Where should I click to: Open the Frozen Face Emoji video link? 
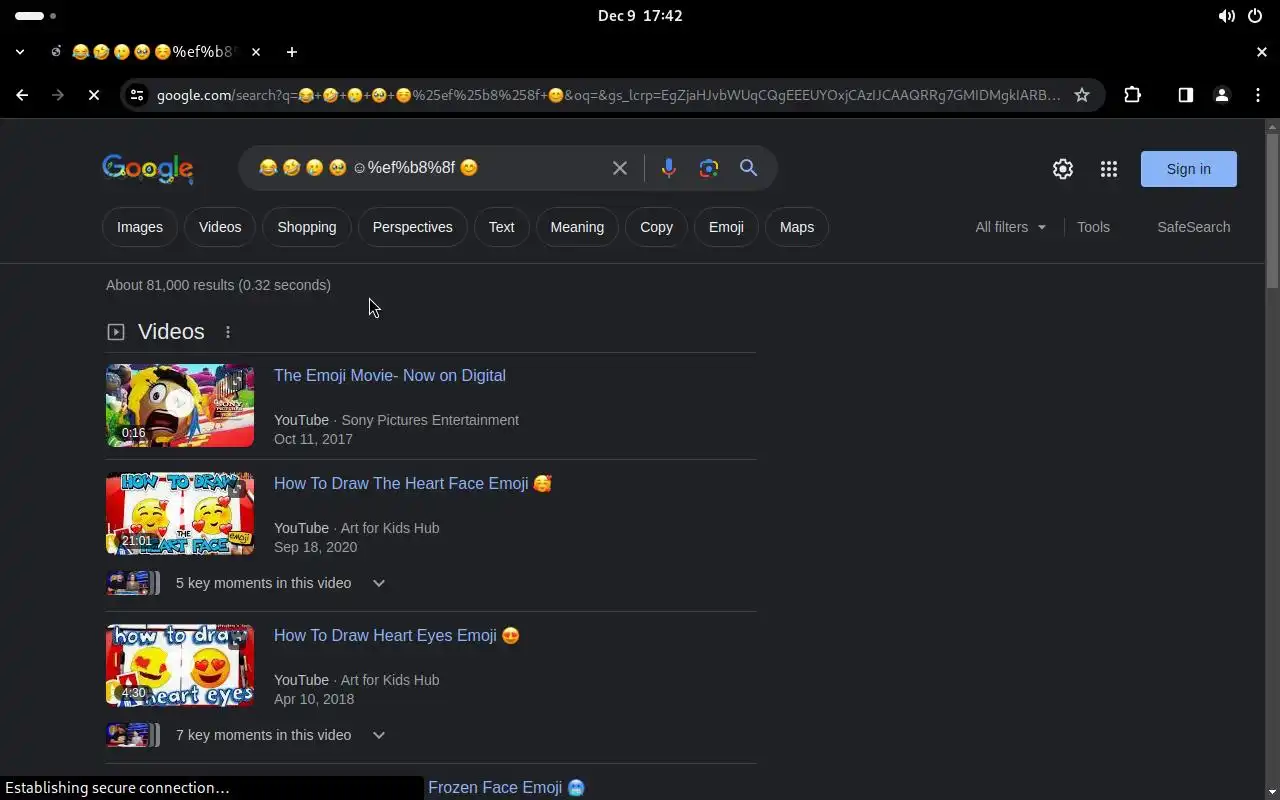tap(507, 787)
